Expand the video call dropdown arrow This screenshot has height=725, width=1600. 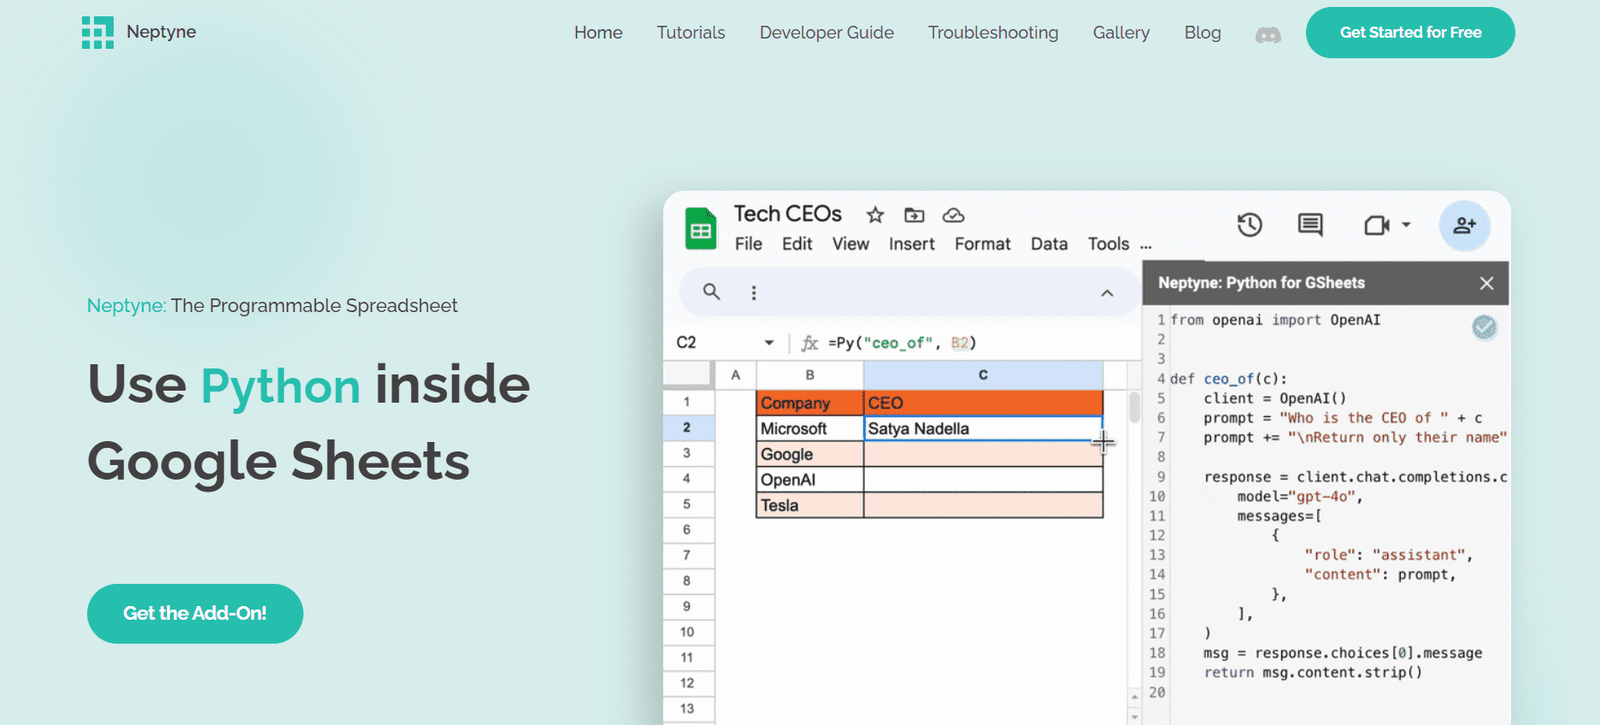pos(1406,225)
